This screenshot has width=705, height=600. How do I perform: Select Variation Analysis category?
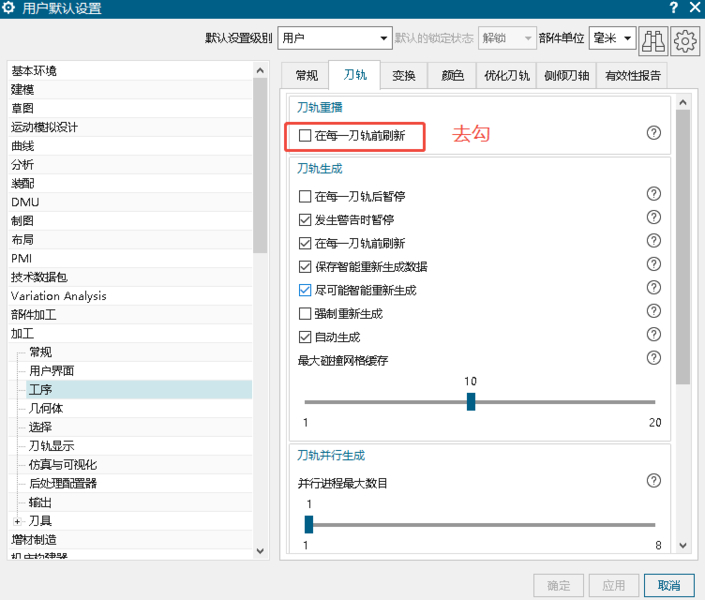click(x=130, y=296)
